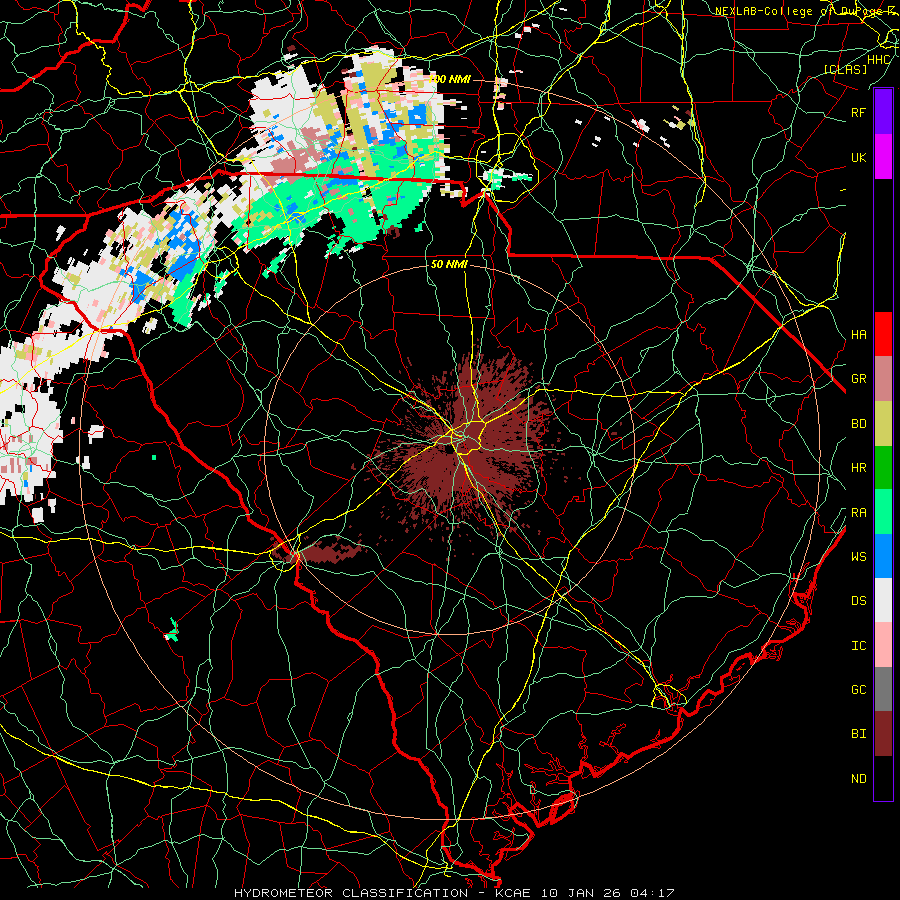The width and height of the screenshot is (900, 900).
Task: Click the GC gray legend swatch
Action: (883, 689)
